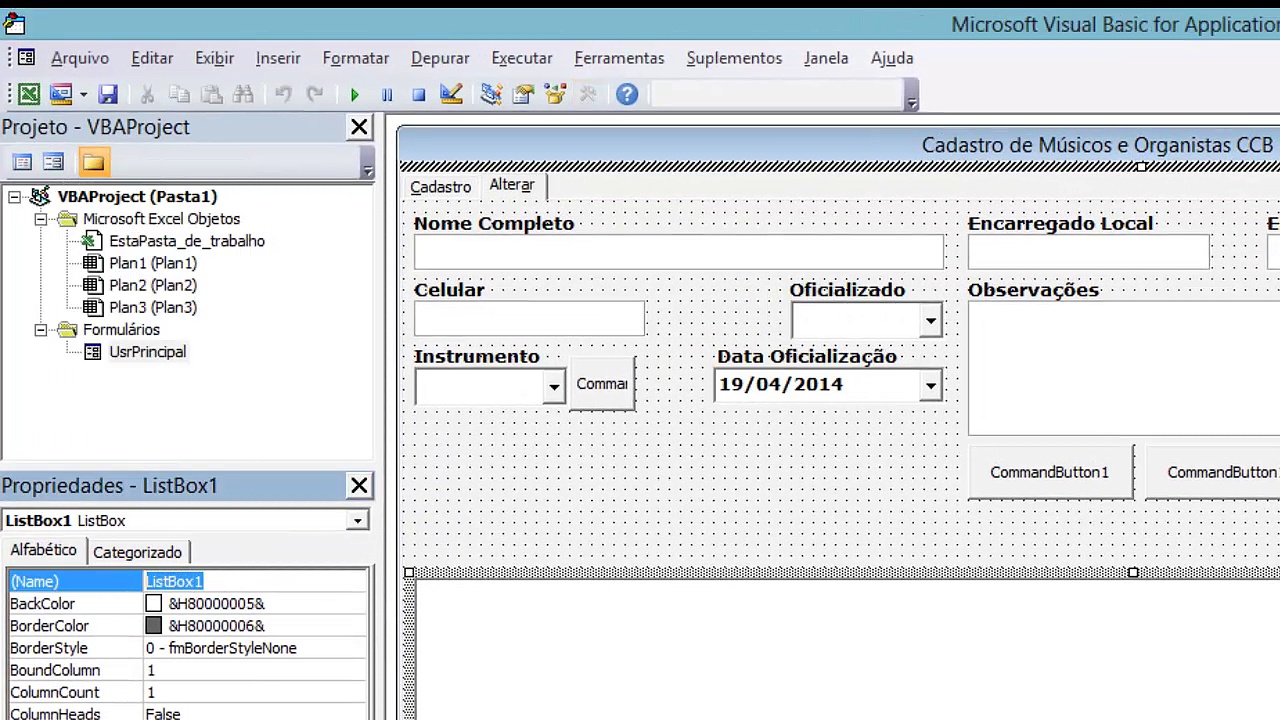Click the Reset (stop) square icon

(x=419, y=94)
